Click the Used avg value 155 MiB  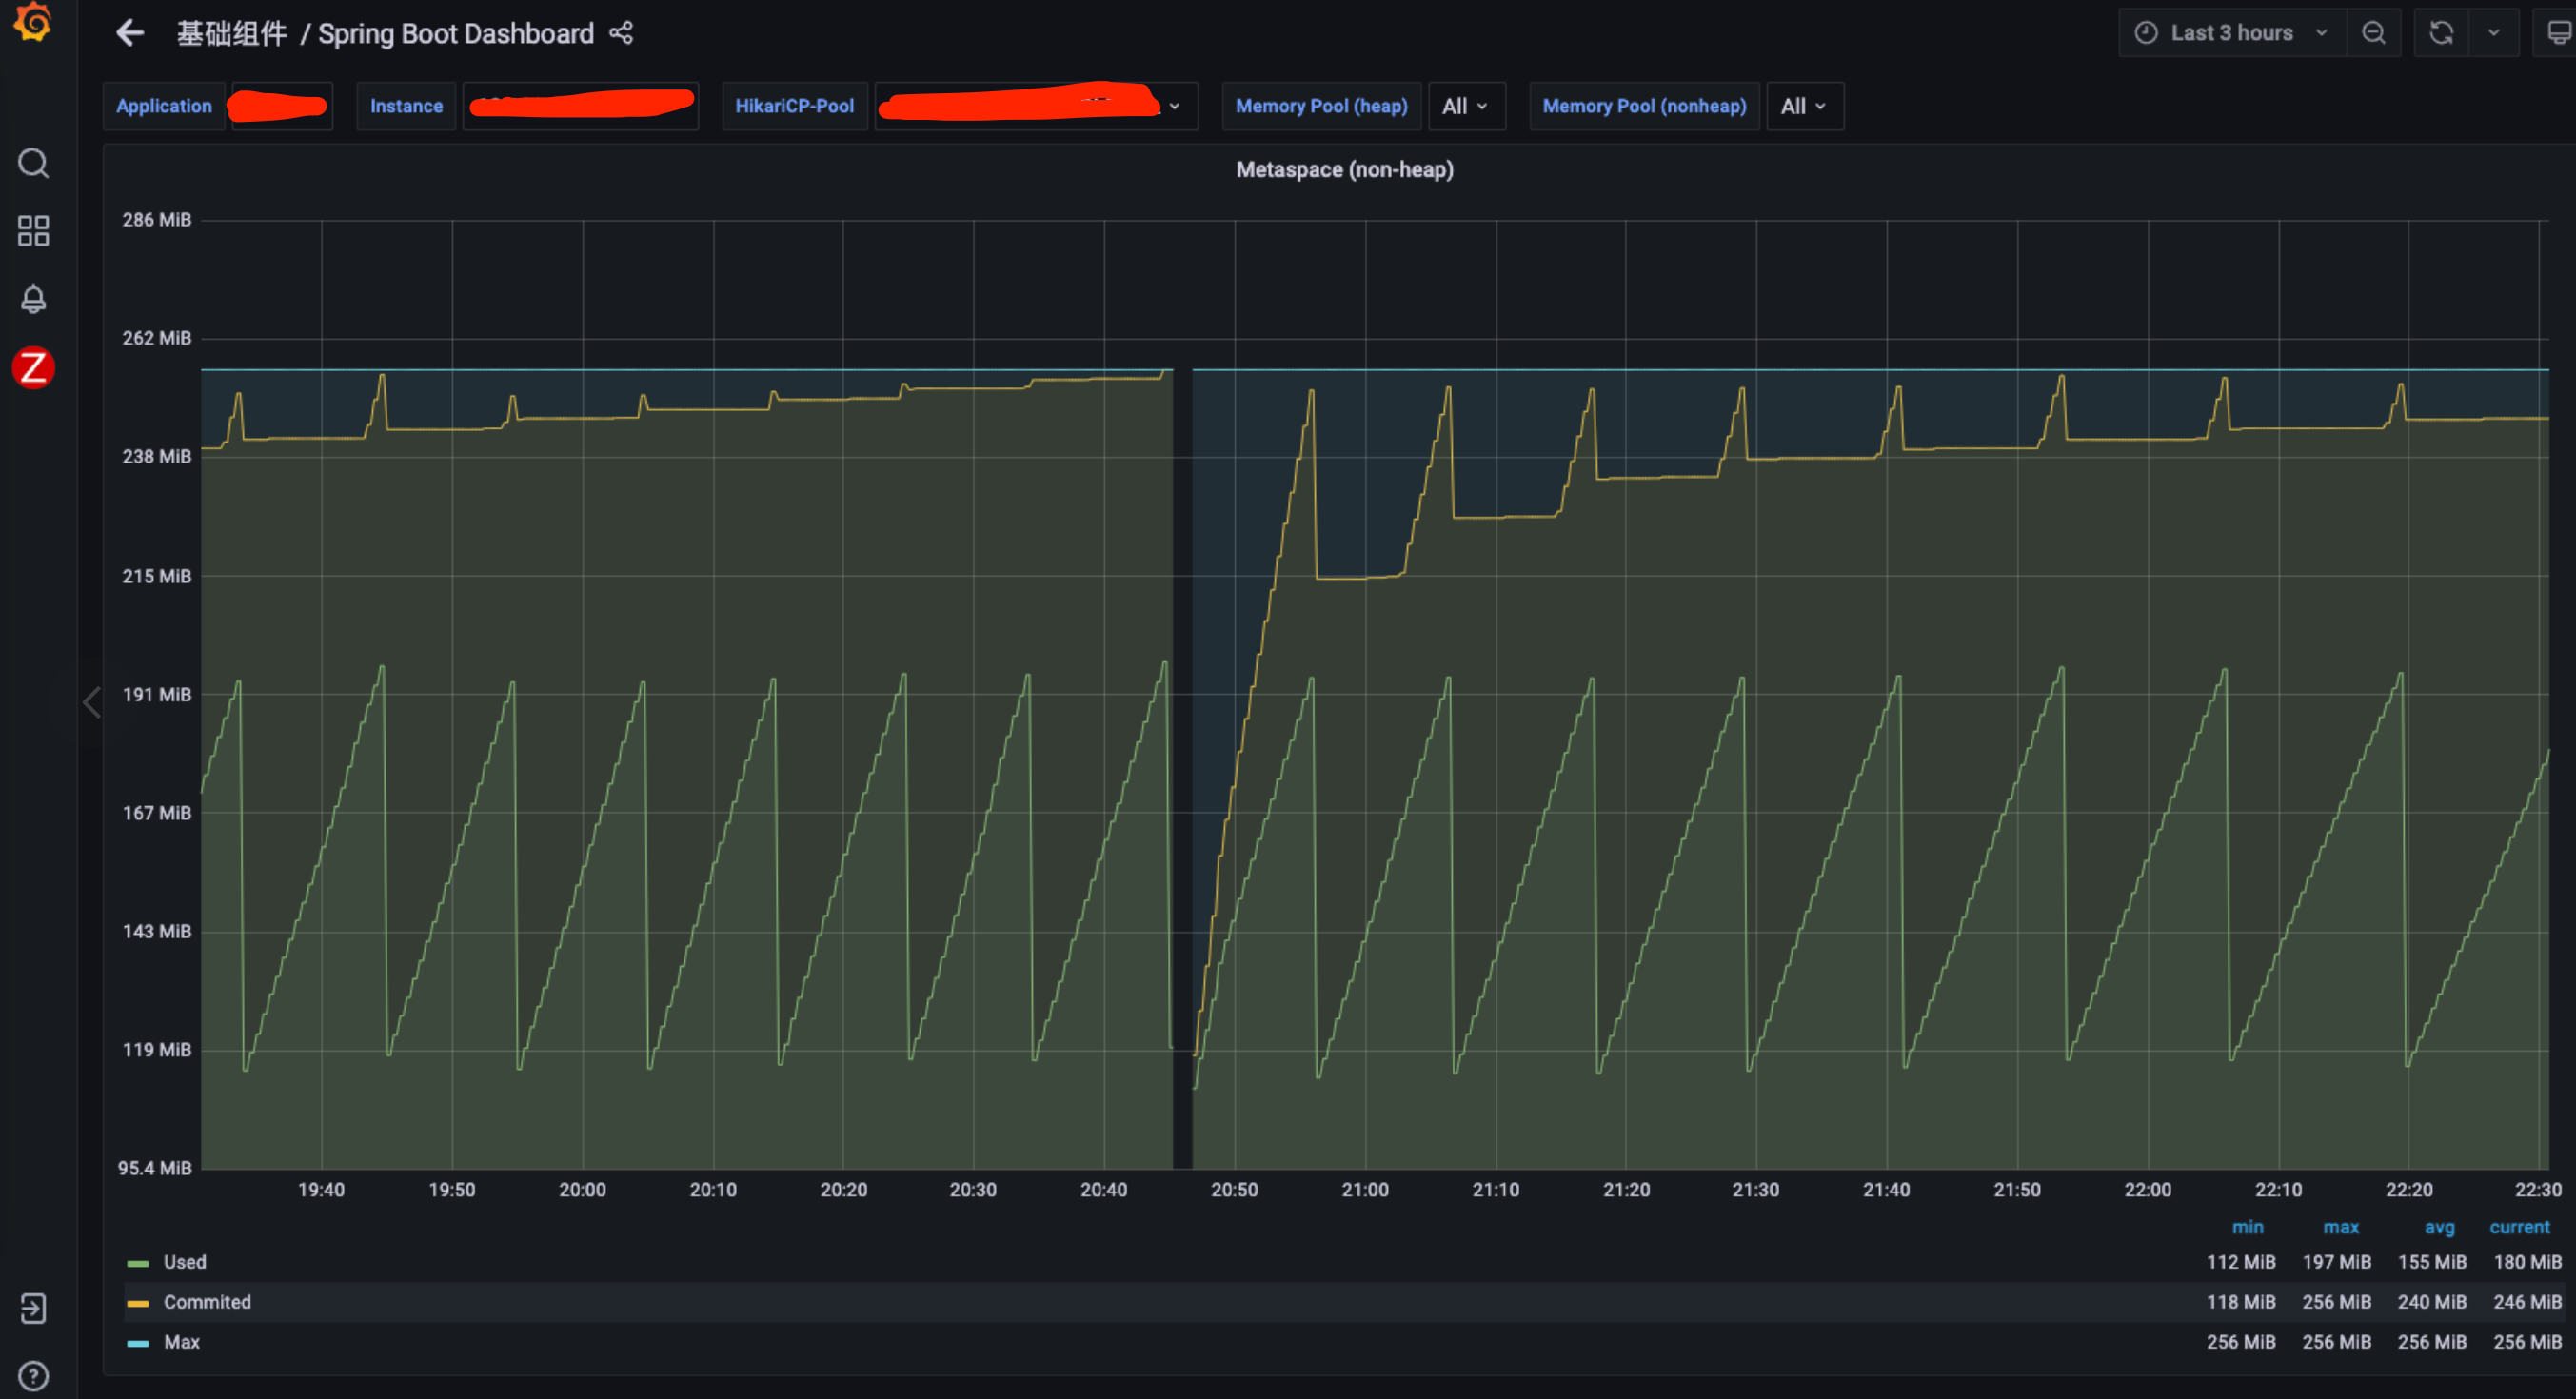(x=2431, y=1262)
